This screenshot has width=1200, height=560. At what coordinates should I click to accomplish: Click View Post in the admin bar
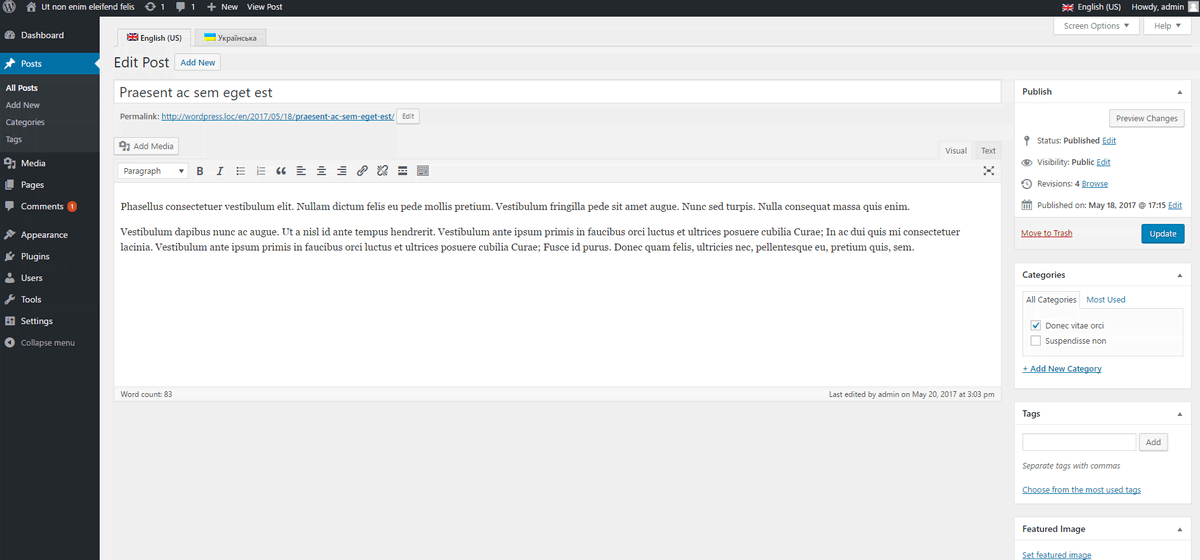[x=265, y=6]
